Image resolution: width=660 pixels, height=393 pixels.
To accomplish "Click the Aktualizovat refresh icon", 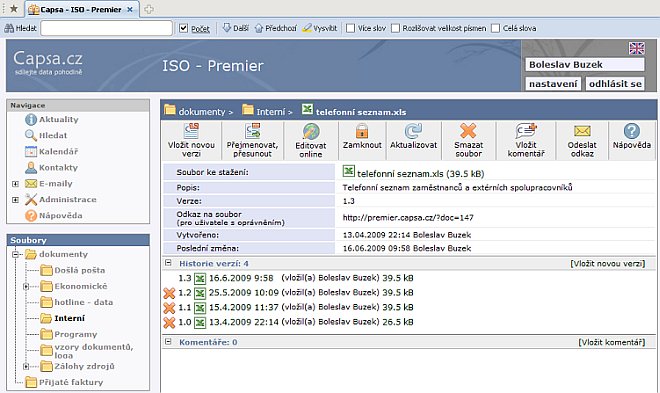I will pyautogui.click(x=413, y=131).
